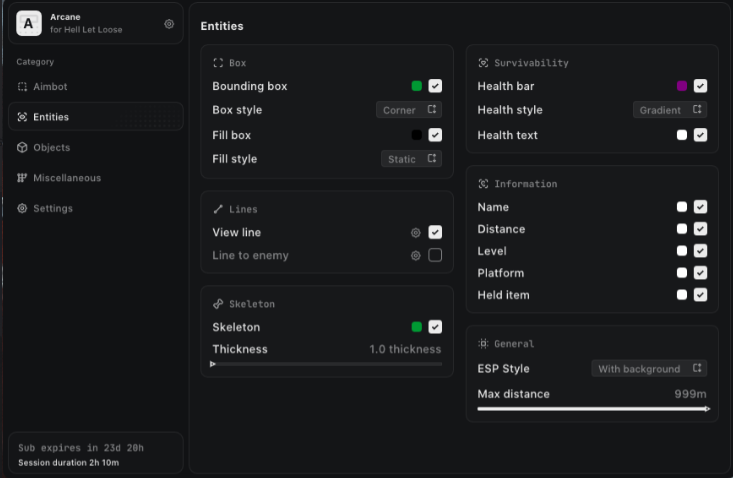733x478 pixels.
Task: Pick the Skeleton green color swatch
Action: click(x=417, y=327)
